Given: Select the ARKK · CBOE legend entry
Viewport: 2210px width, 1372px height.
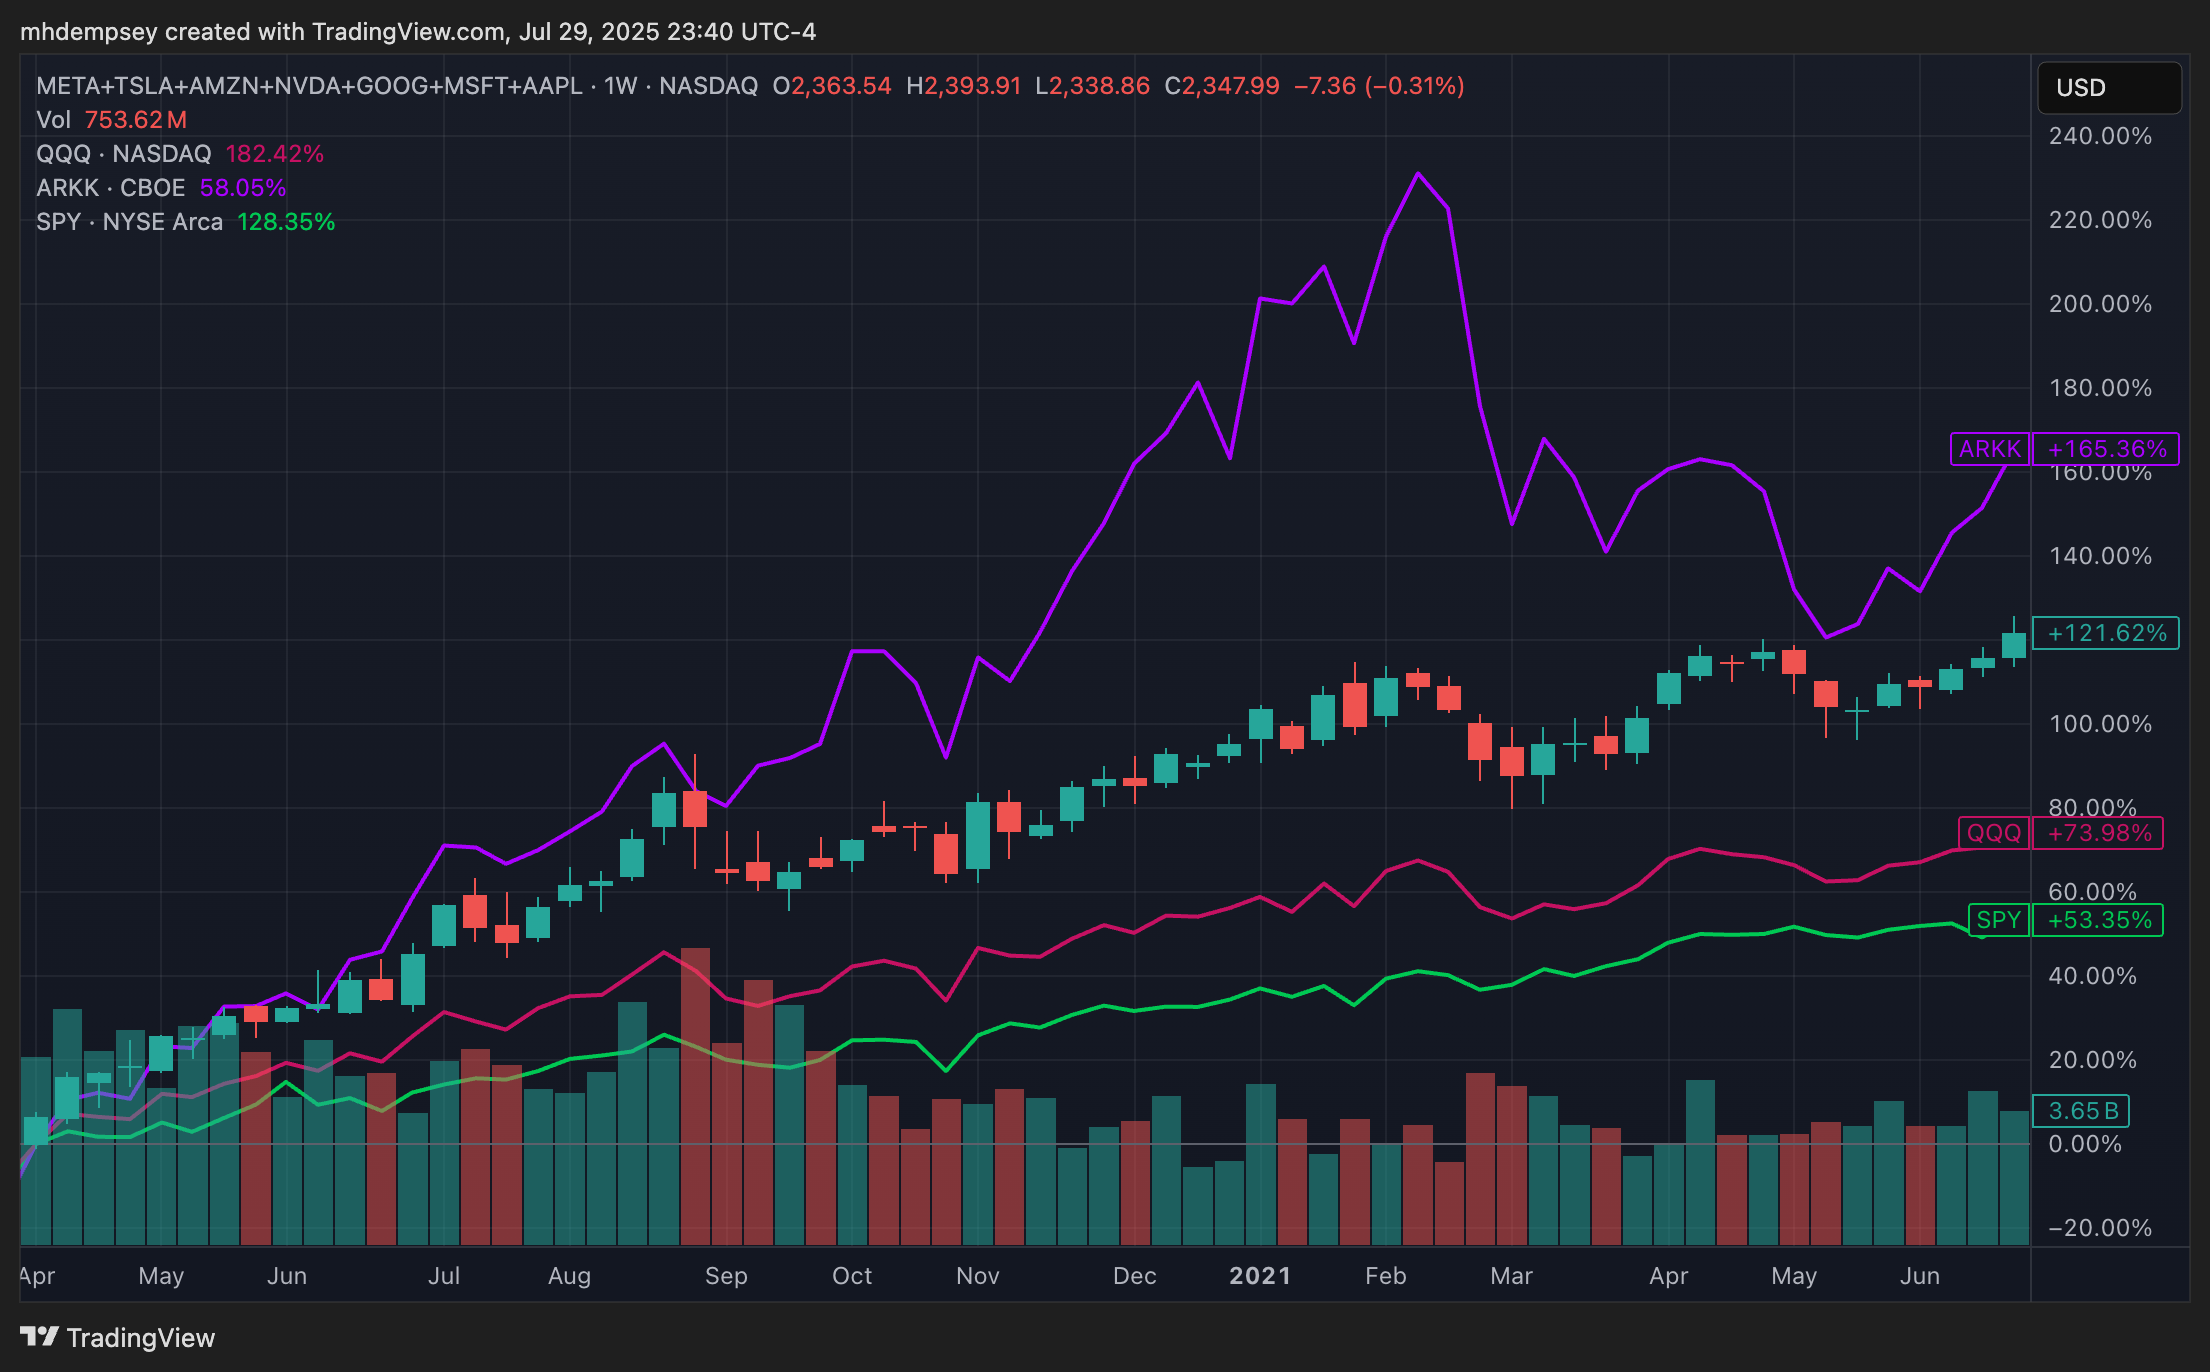Looking at the screenshot, I should 111,188.
